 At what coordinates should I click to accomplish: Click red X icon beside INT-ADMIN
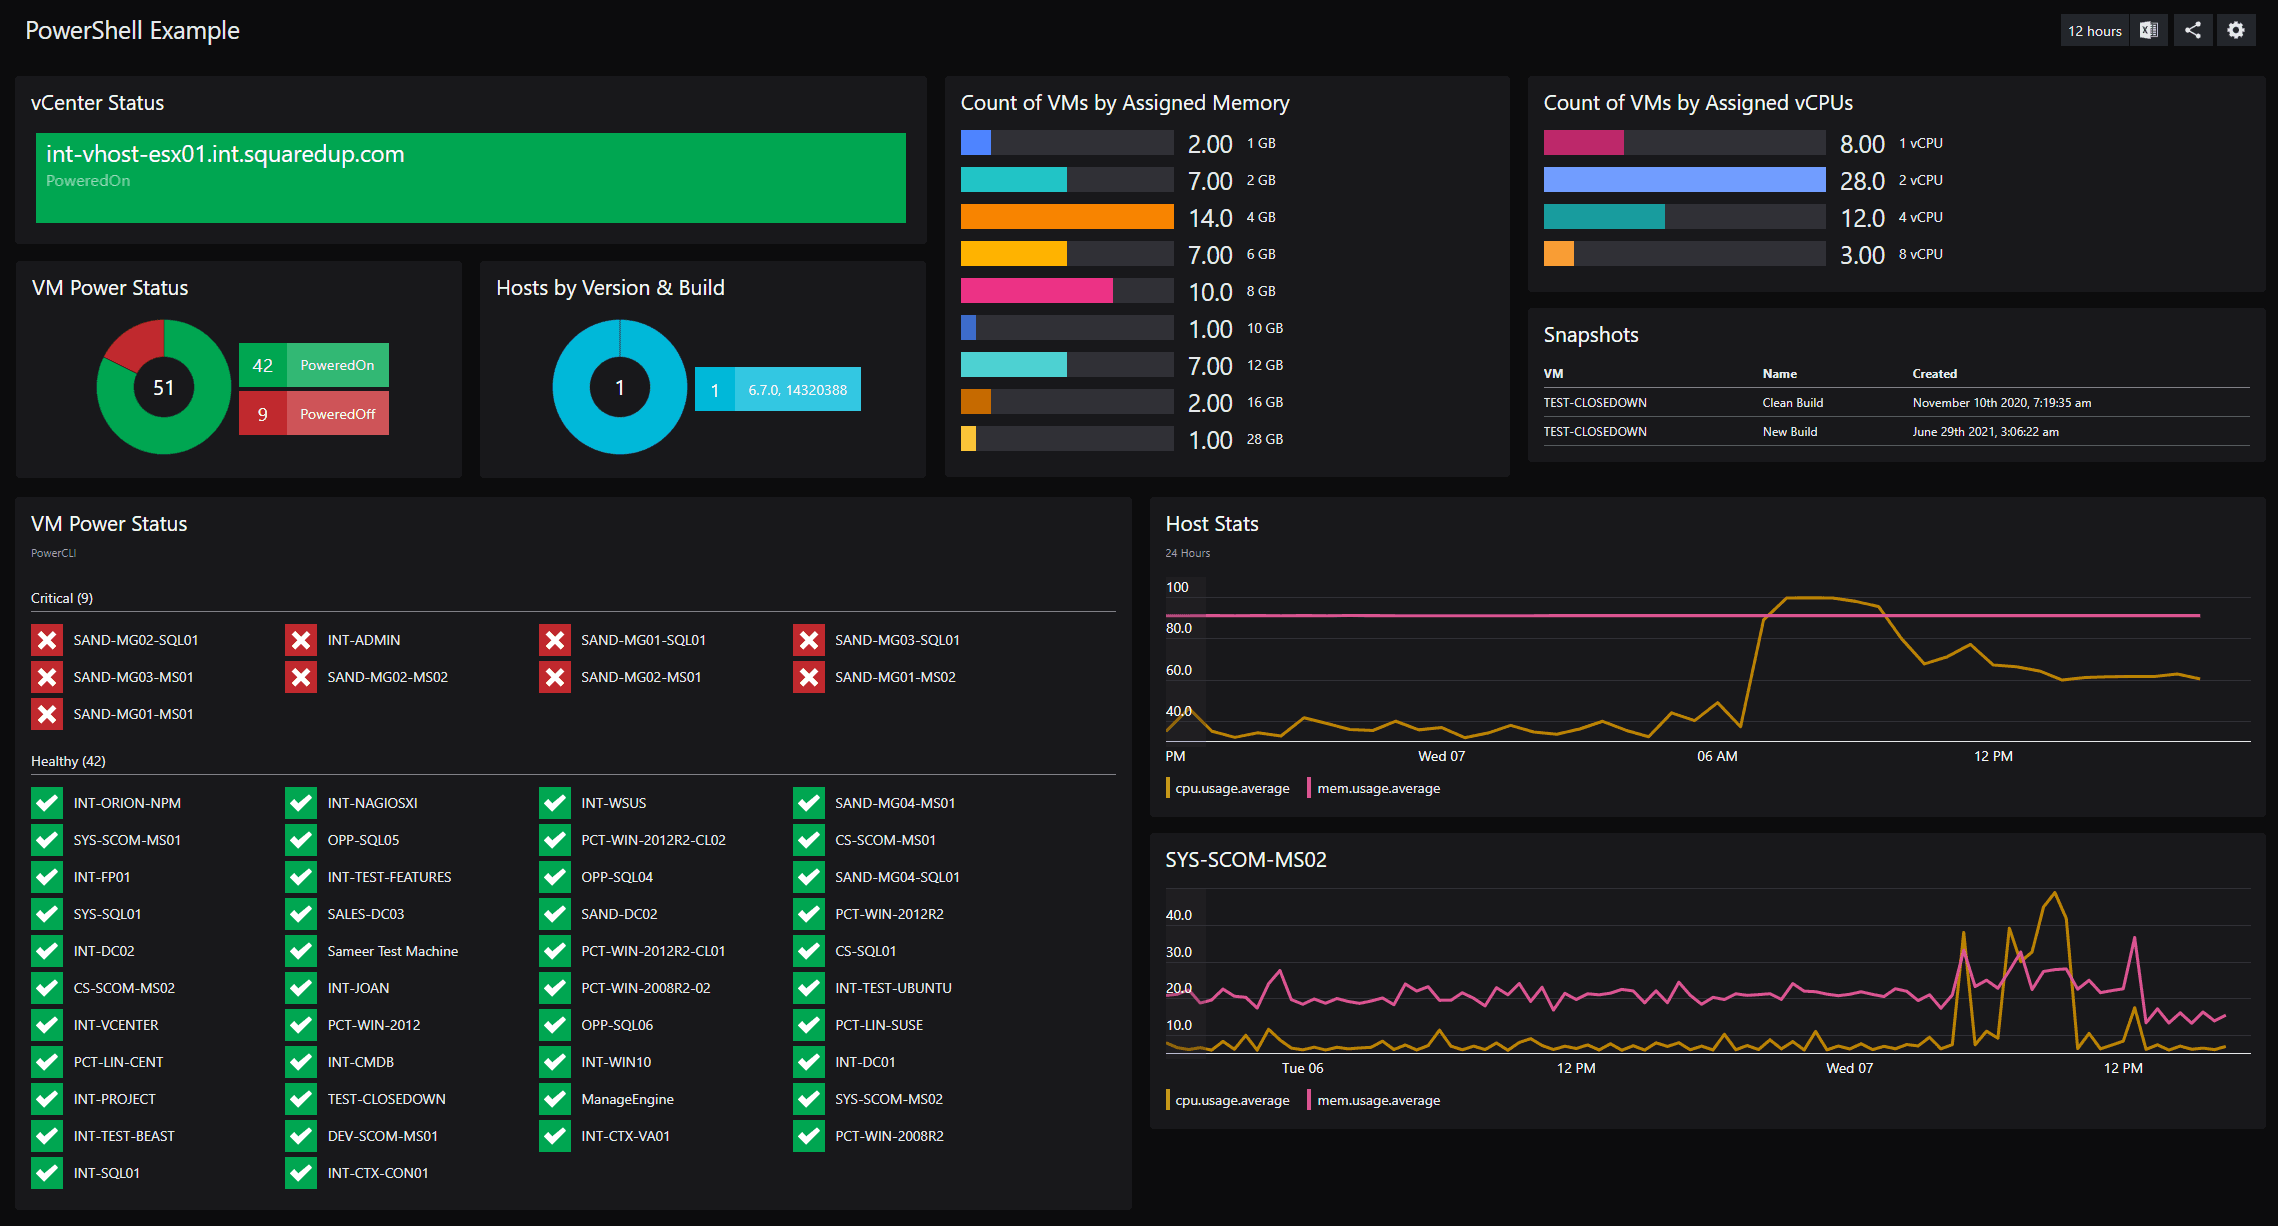300,640
